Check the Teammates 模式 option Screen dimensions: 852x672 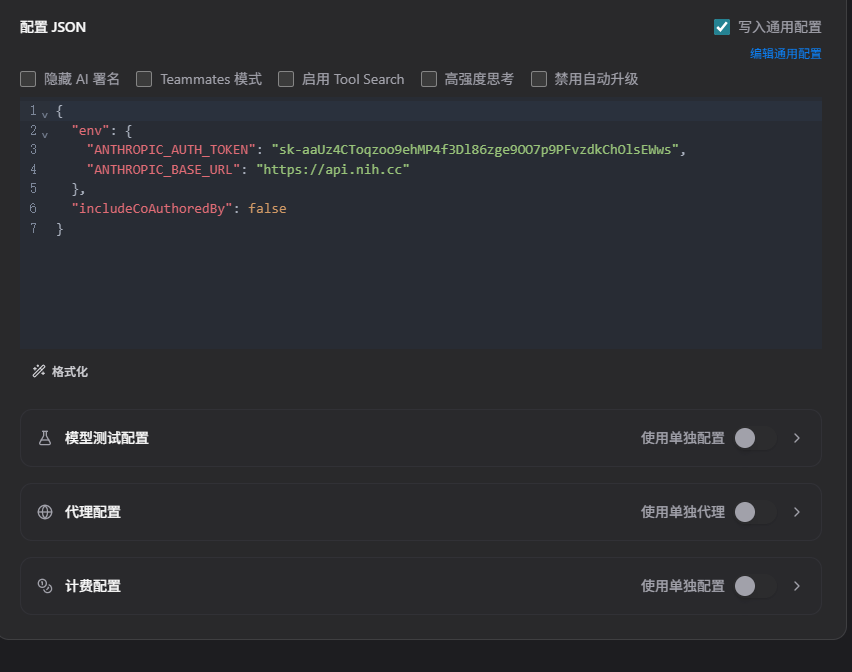[144, 79]
